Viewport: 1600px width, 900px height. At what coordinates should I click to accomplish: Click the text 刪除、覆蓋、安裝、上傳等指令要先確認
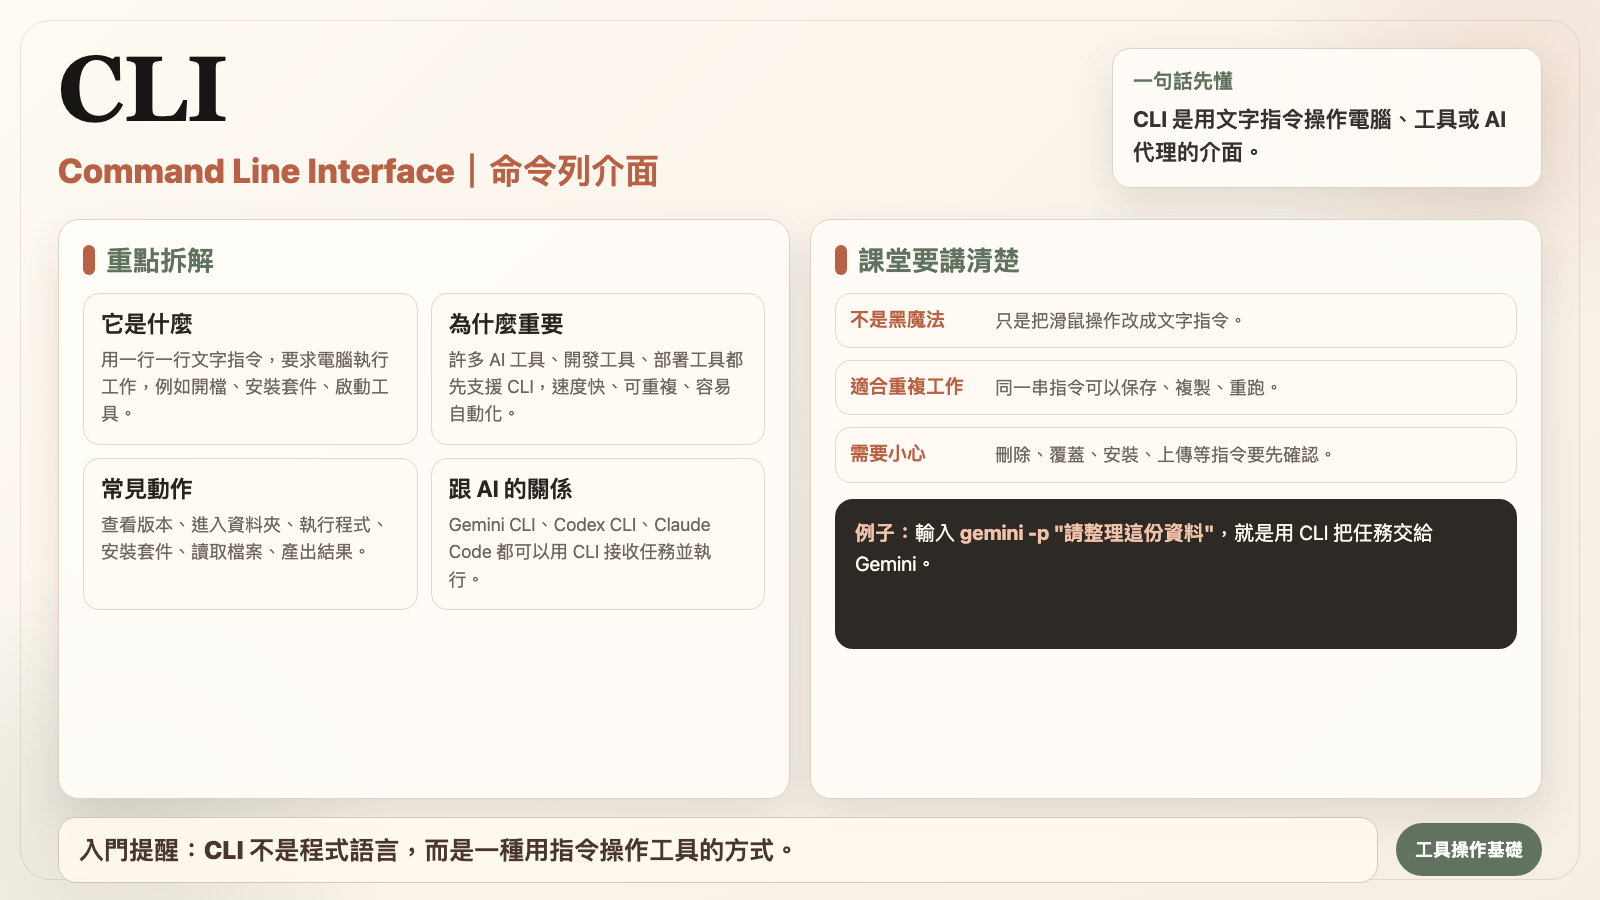pos(1164,455)
